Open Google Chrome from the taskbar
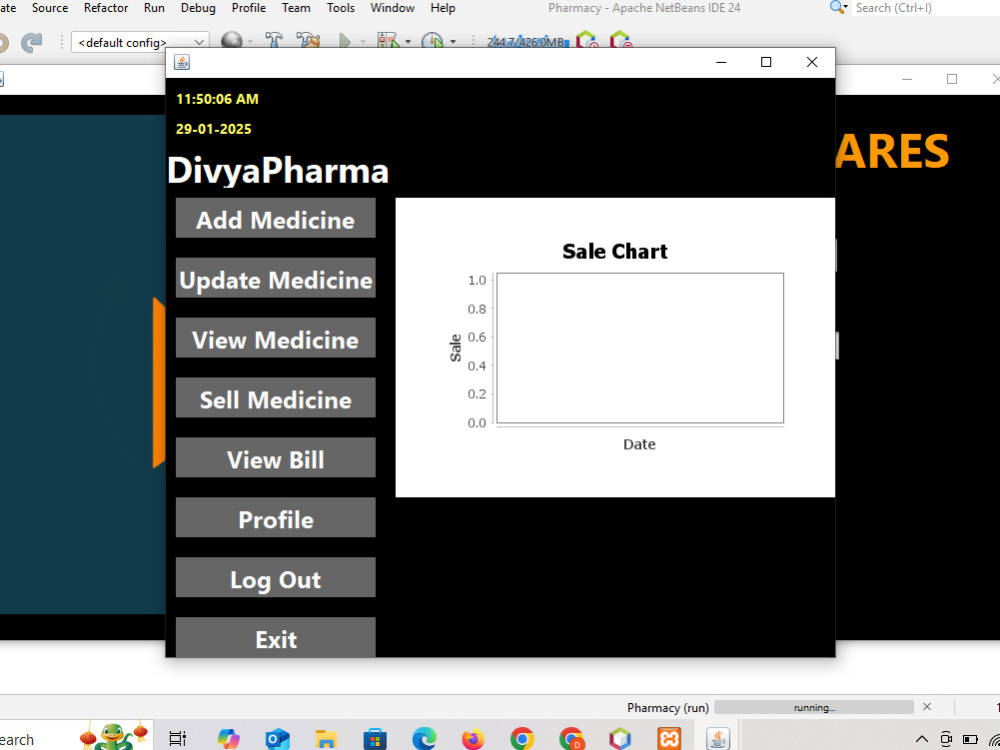The height and width of the screenshot is (750, 1000). coord(522,739)
